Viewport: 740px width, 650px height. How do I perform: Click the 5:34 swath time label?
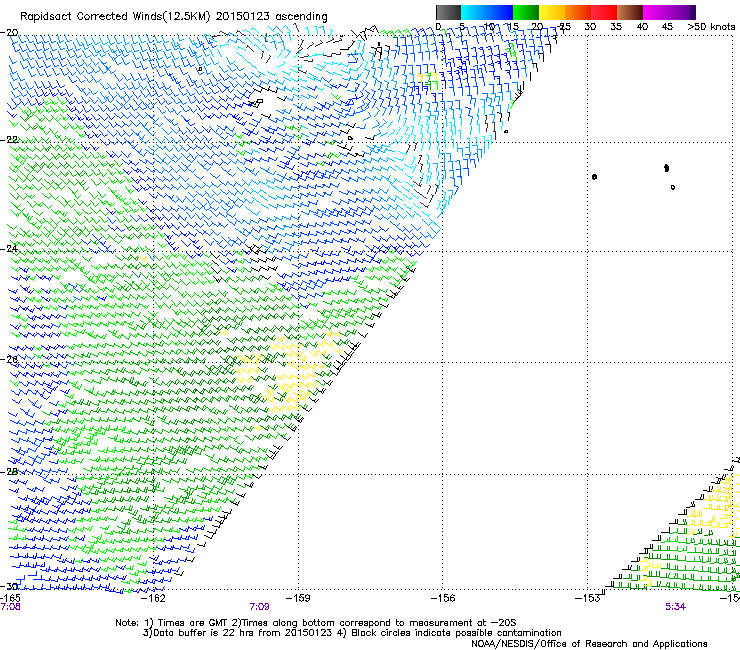(675, 607)
